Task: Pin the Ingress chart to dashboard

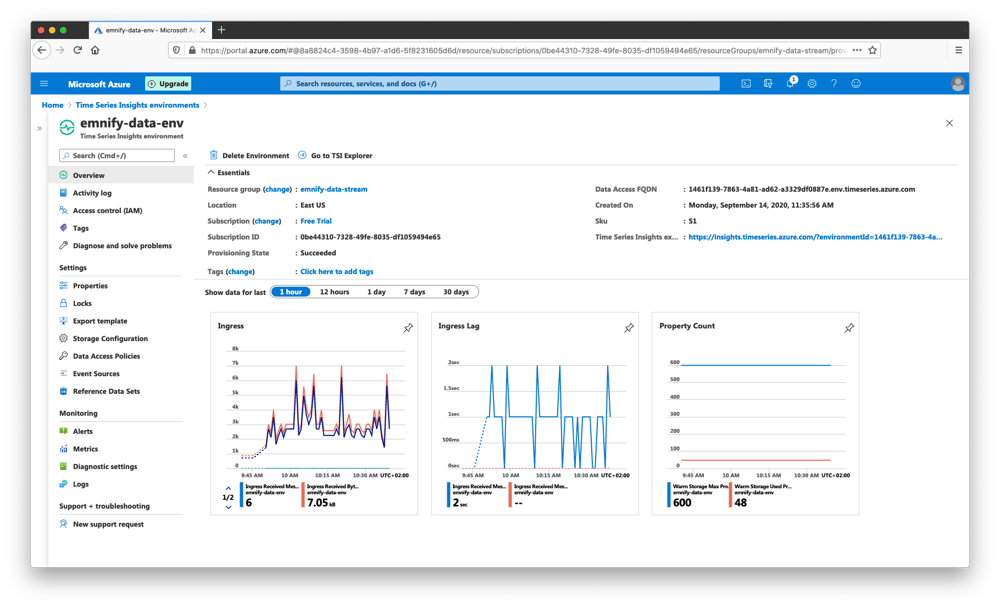Action: point(408,328)
